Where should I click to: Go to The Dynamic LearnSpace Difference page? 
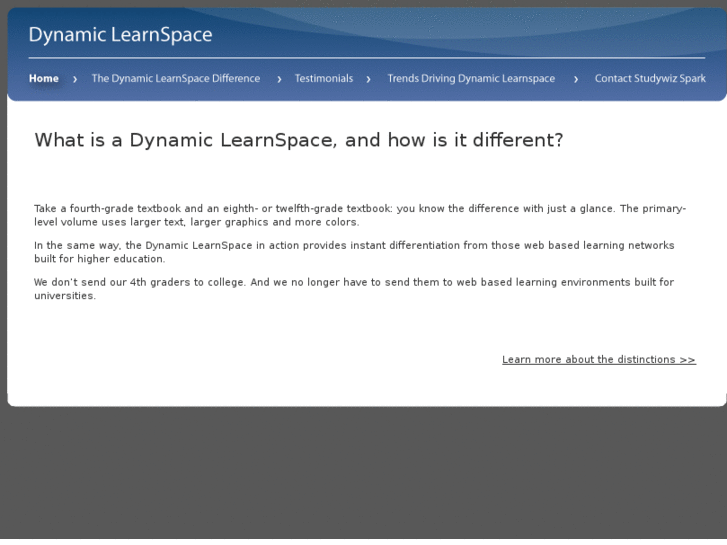176,78
